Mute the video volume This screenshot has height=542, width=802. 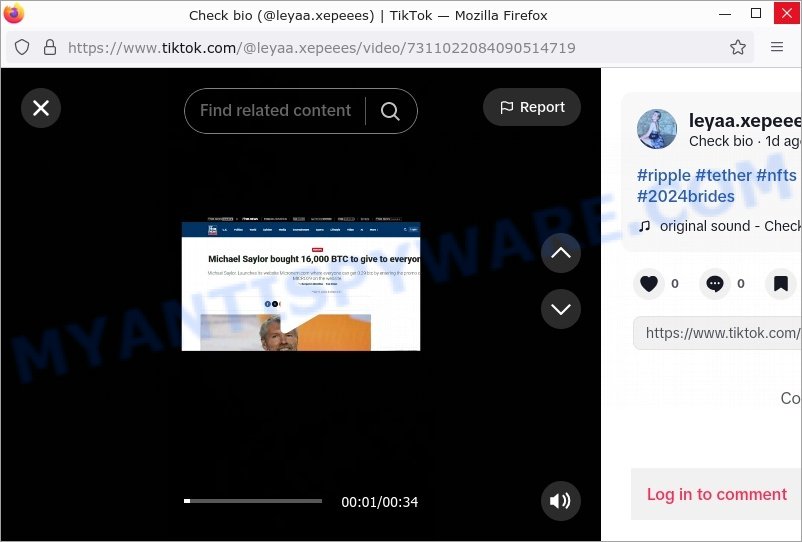pos(561,501)
